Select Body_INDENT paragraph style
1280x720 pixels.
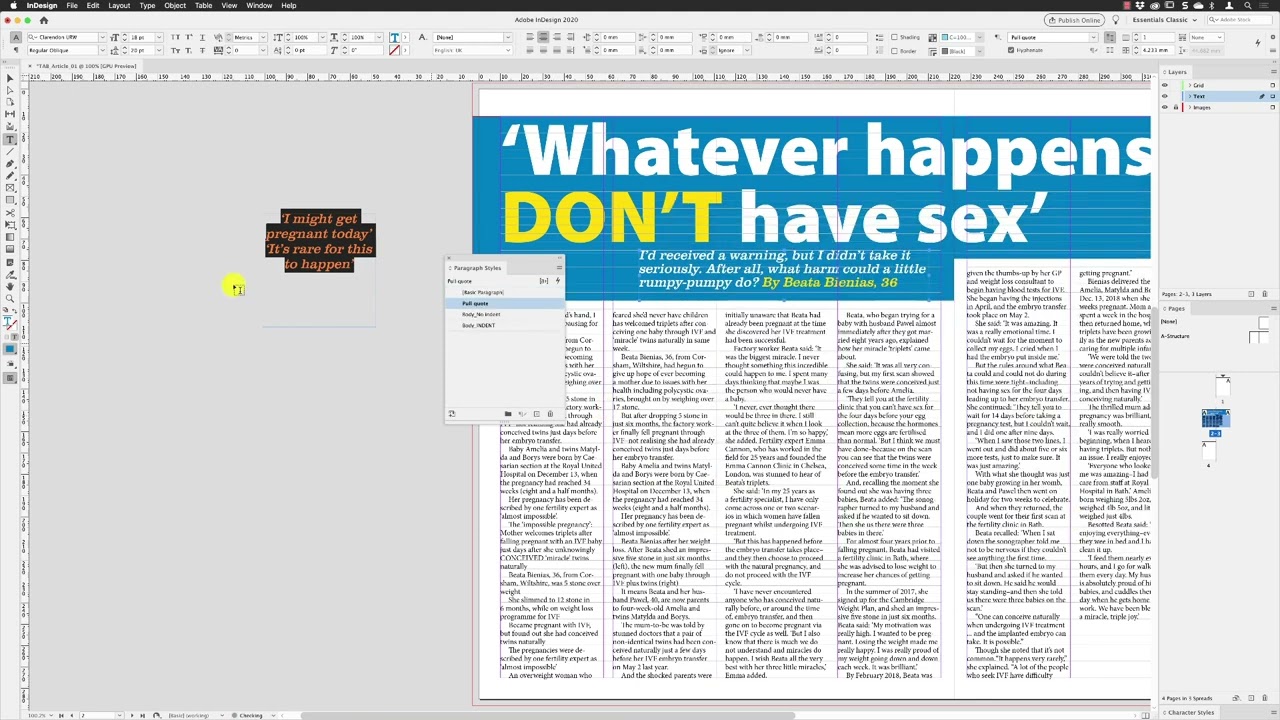505,325
